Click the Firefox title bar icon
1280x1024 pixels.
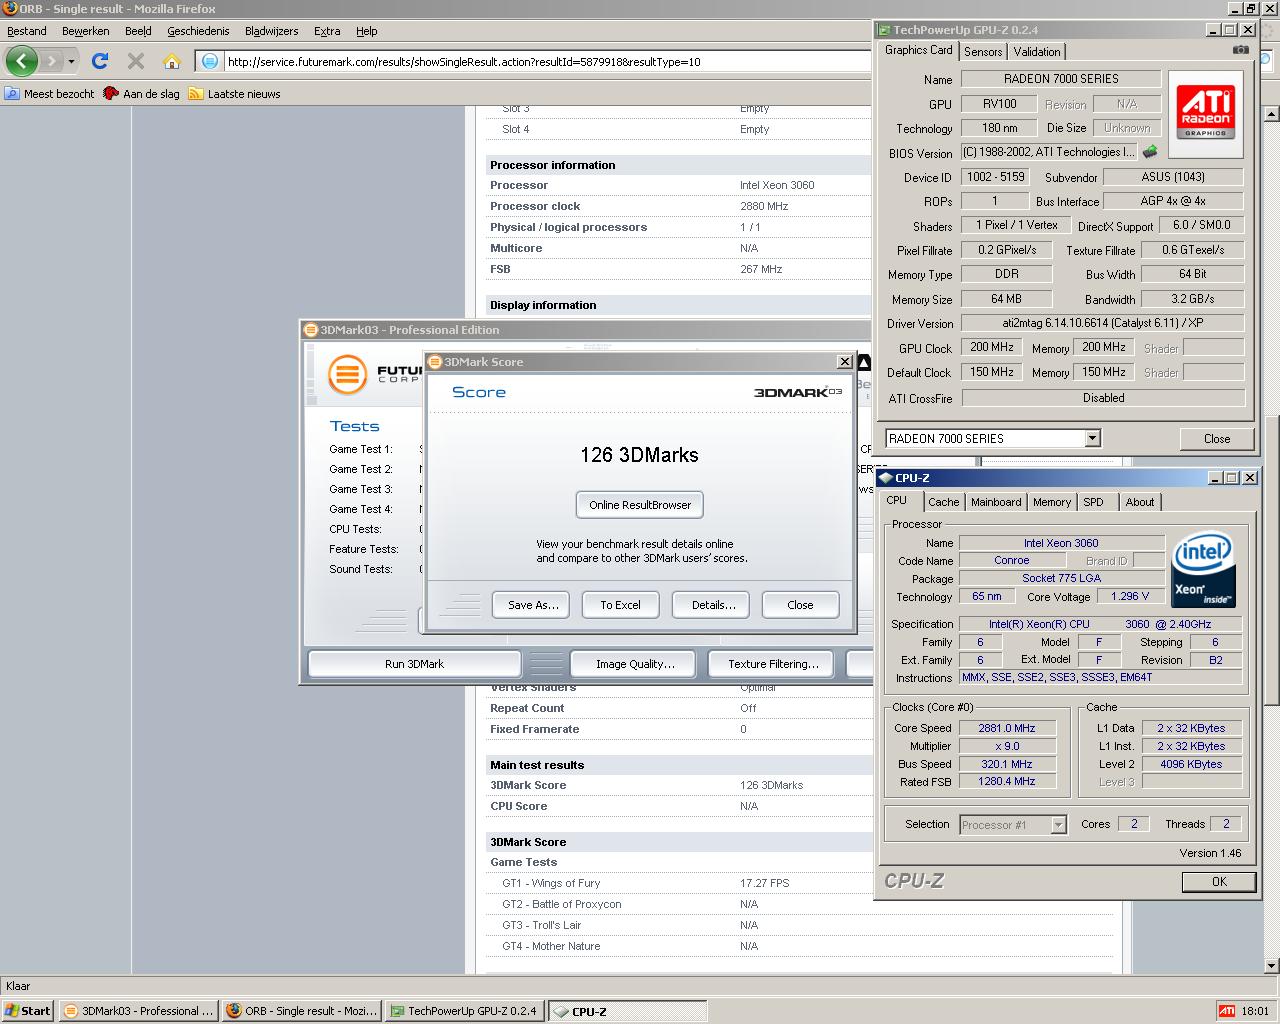click(10, 8)
